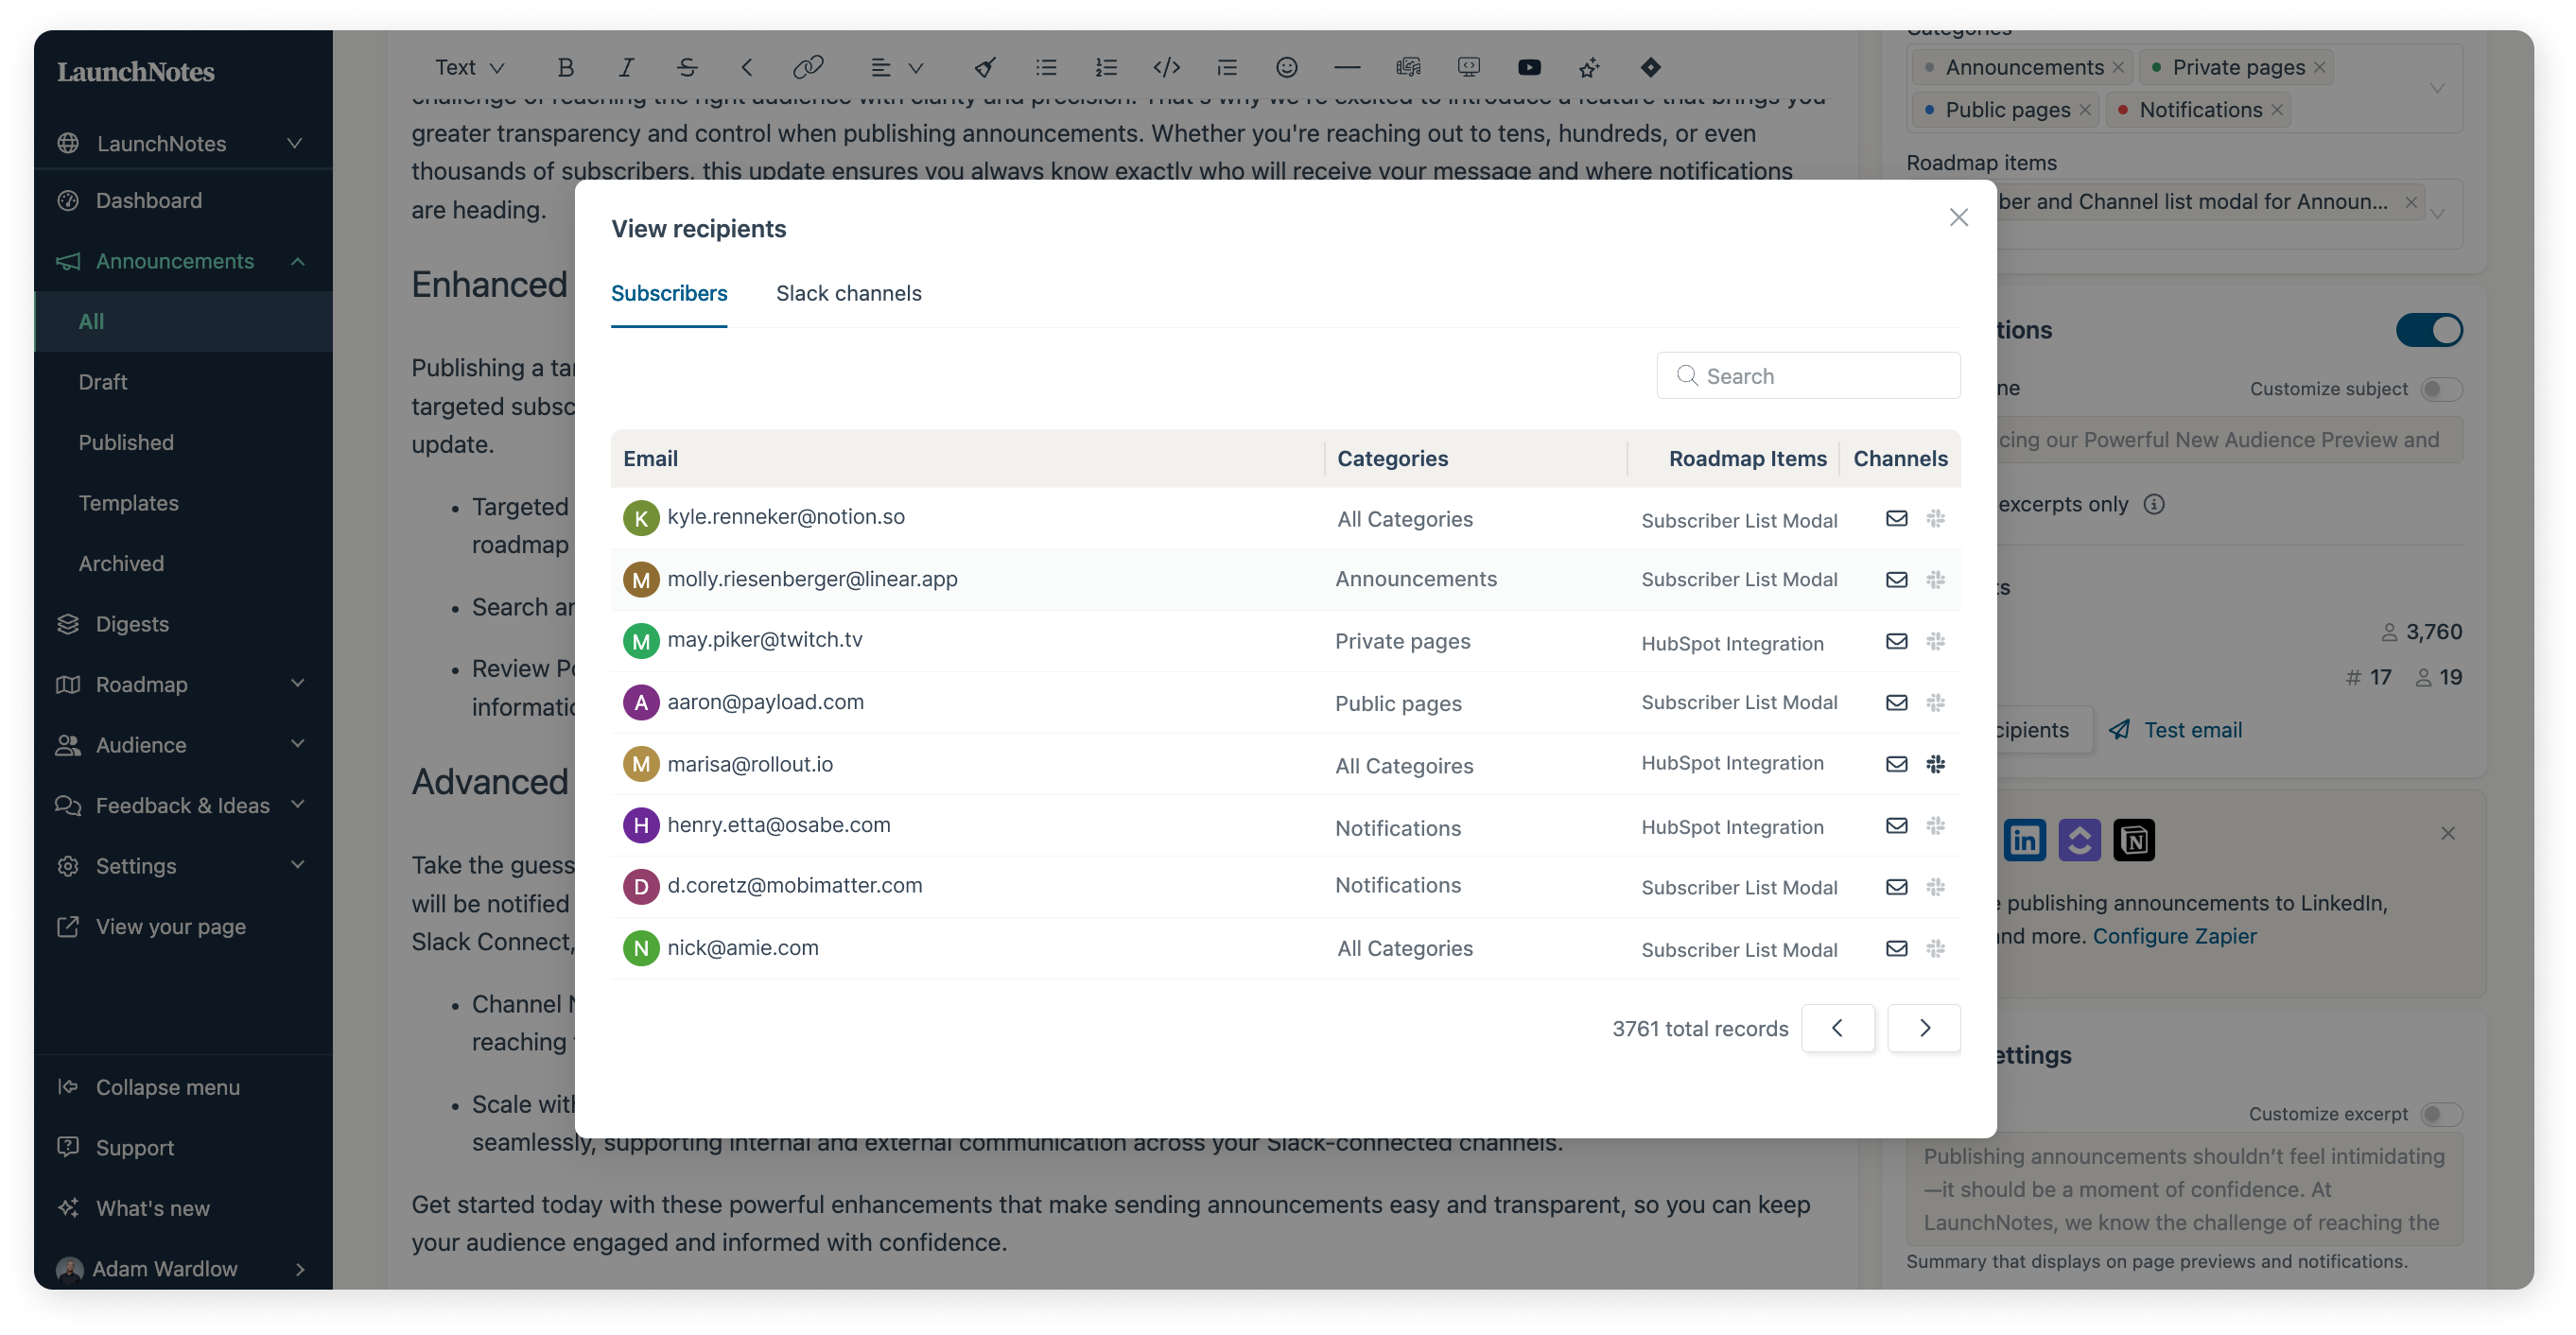2576x1335 pixels.
Task: Focus the recipients Search field
Action: point(1808,375)
